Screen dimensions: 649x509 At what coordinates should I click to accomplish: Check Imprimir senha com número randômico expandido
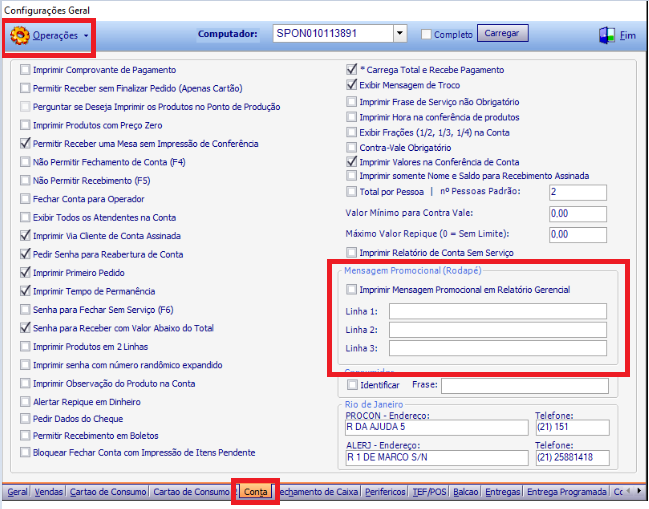tap(25, 365)
